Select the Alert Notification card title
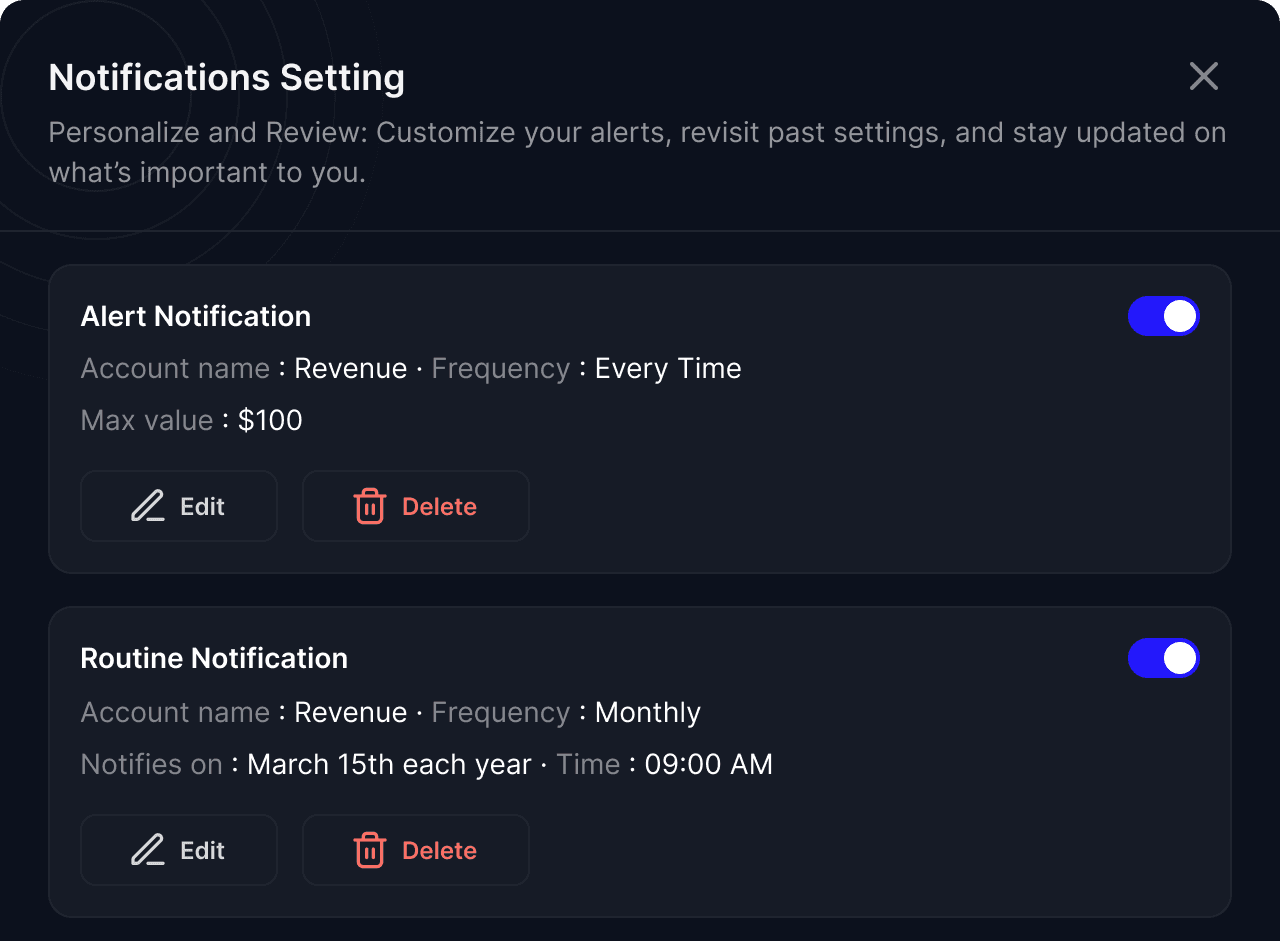1280x941 pixels. [196, 316]
